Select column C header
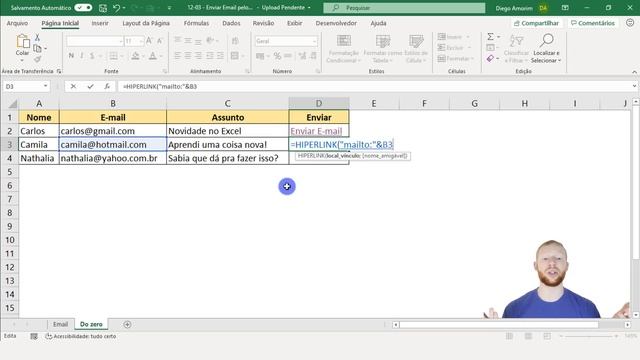This screenshot has width=640, height=360. coord(227,104)
